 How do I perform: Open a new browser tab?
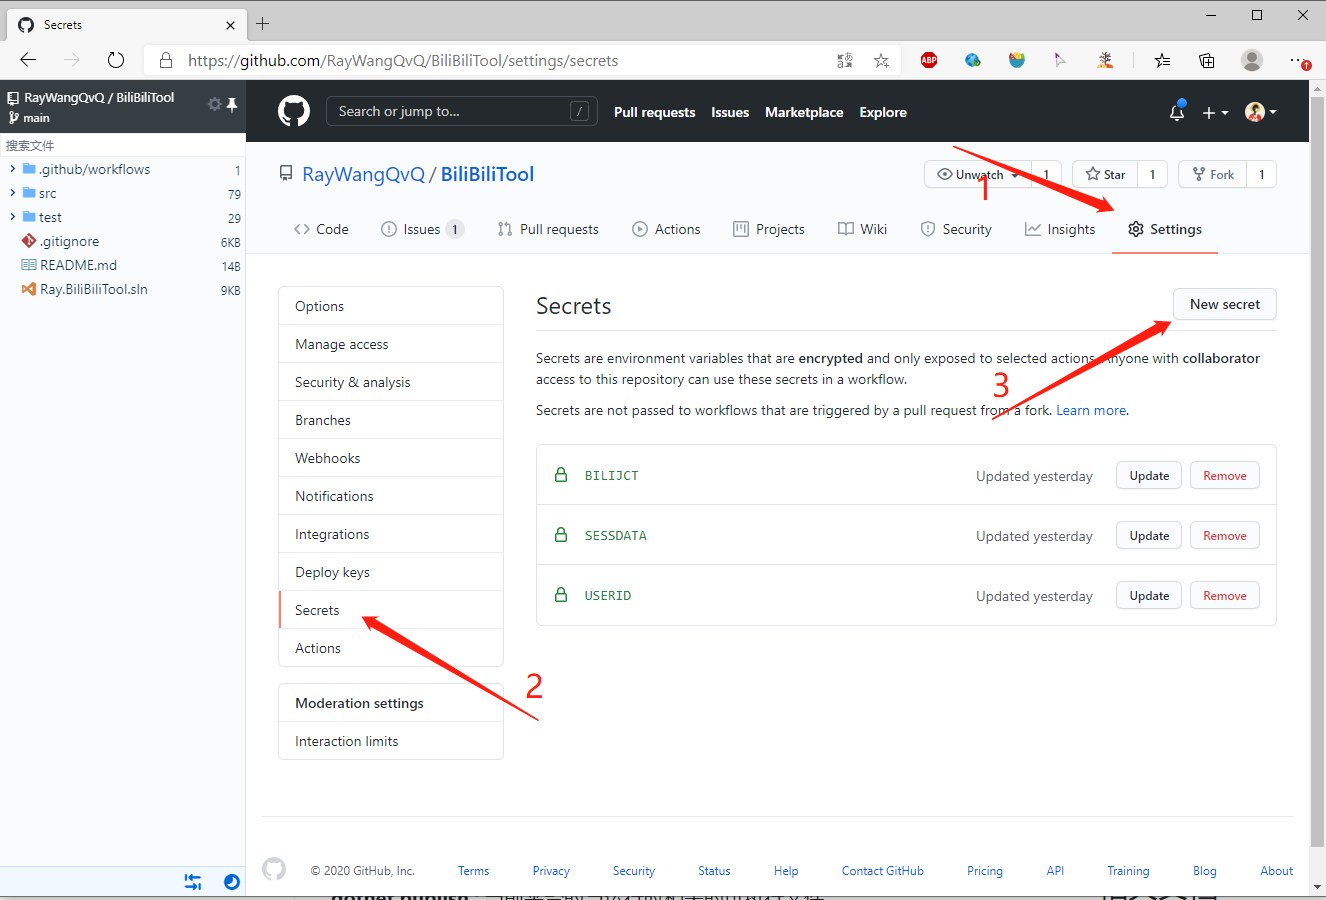(263, 23)
